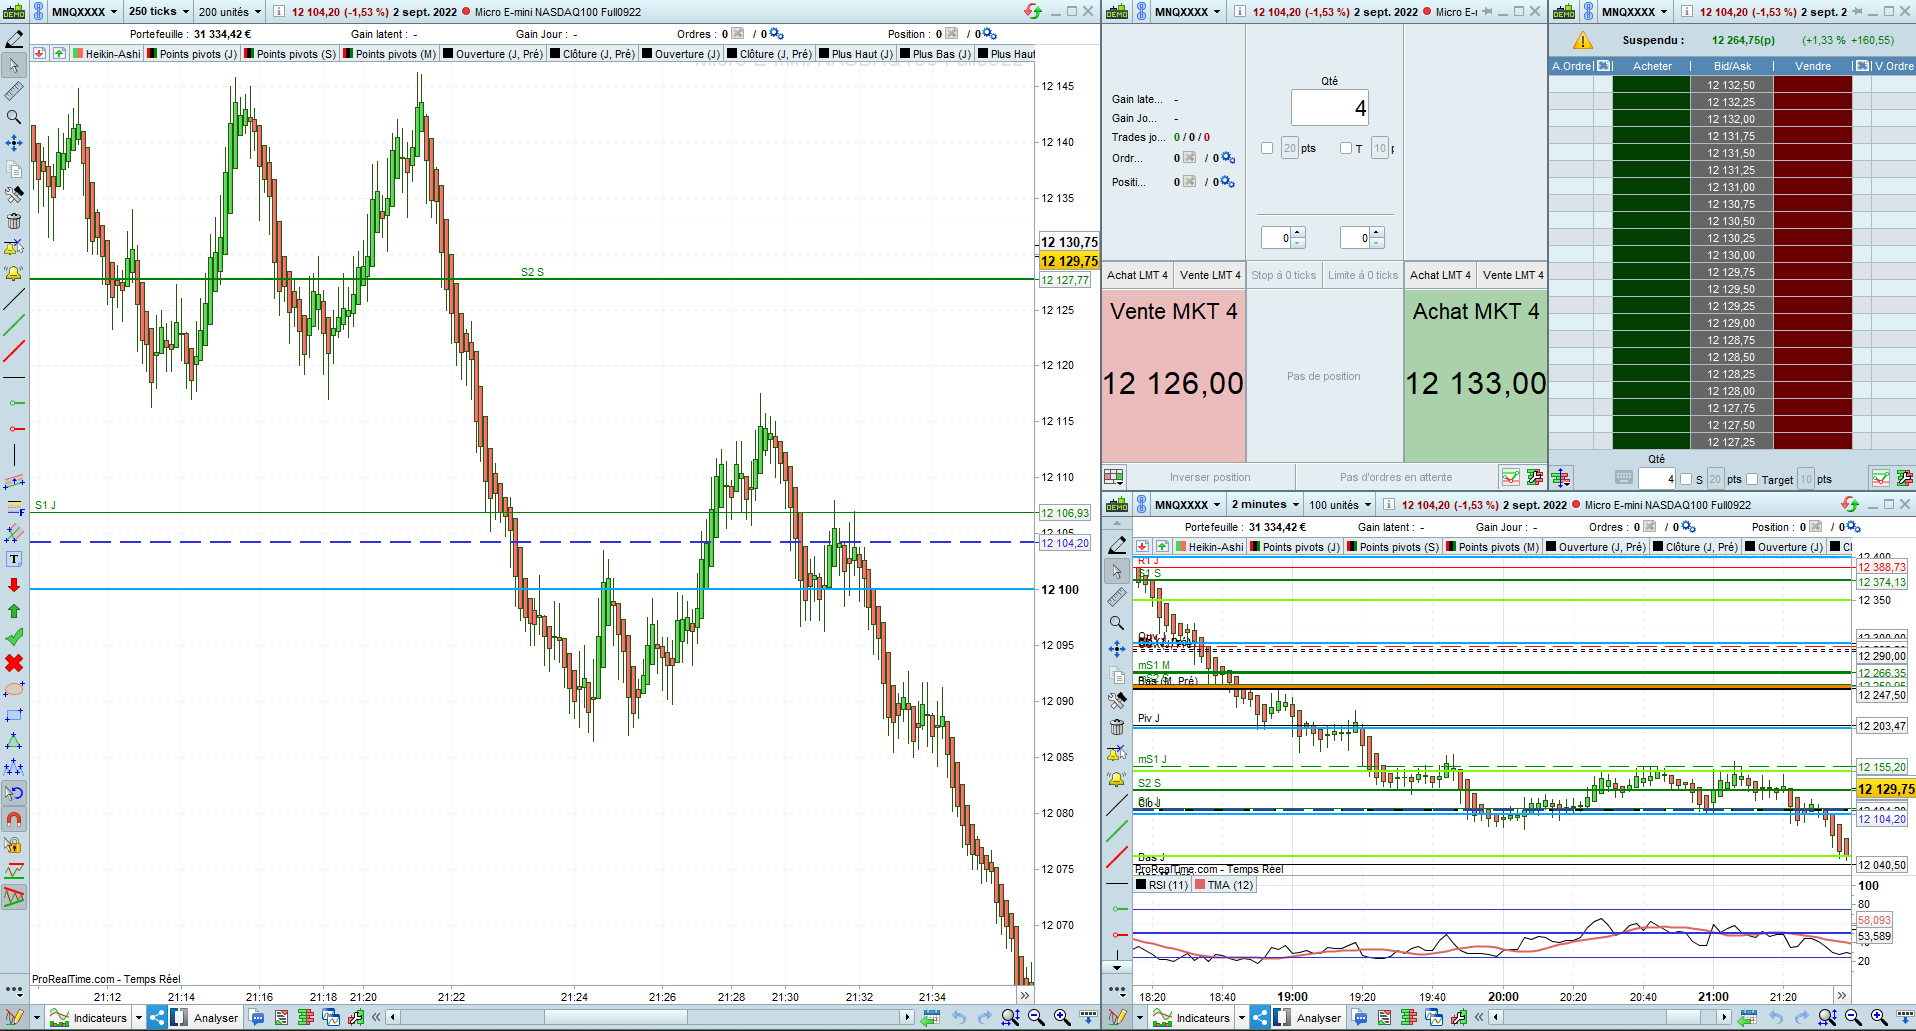Viewport: 1916px width, 1031px height.
Task: Insert a green up arrow marker
Action: (14, 611)
